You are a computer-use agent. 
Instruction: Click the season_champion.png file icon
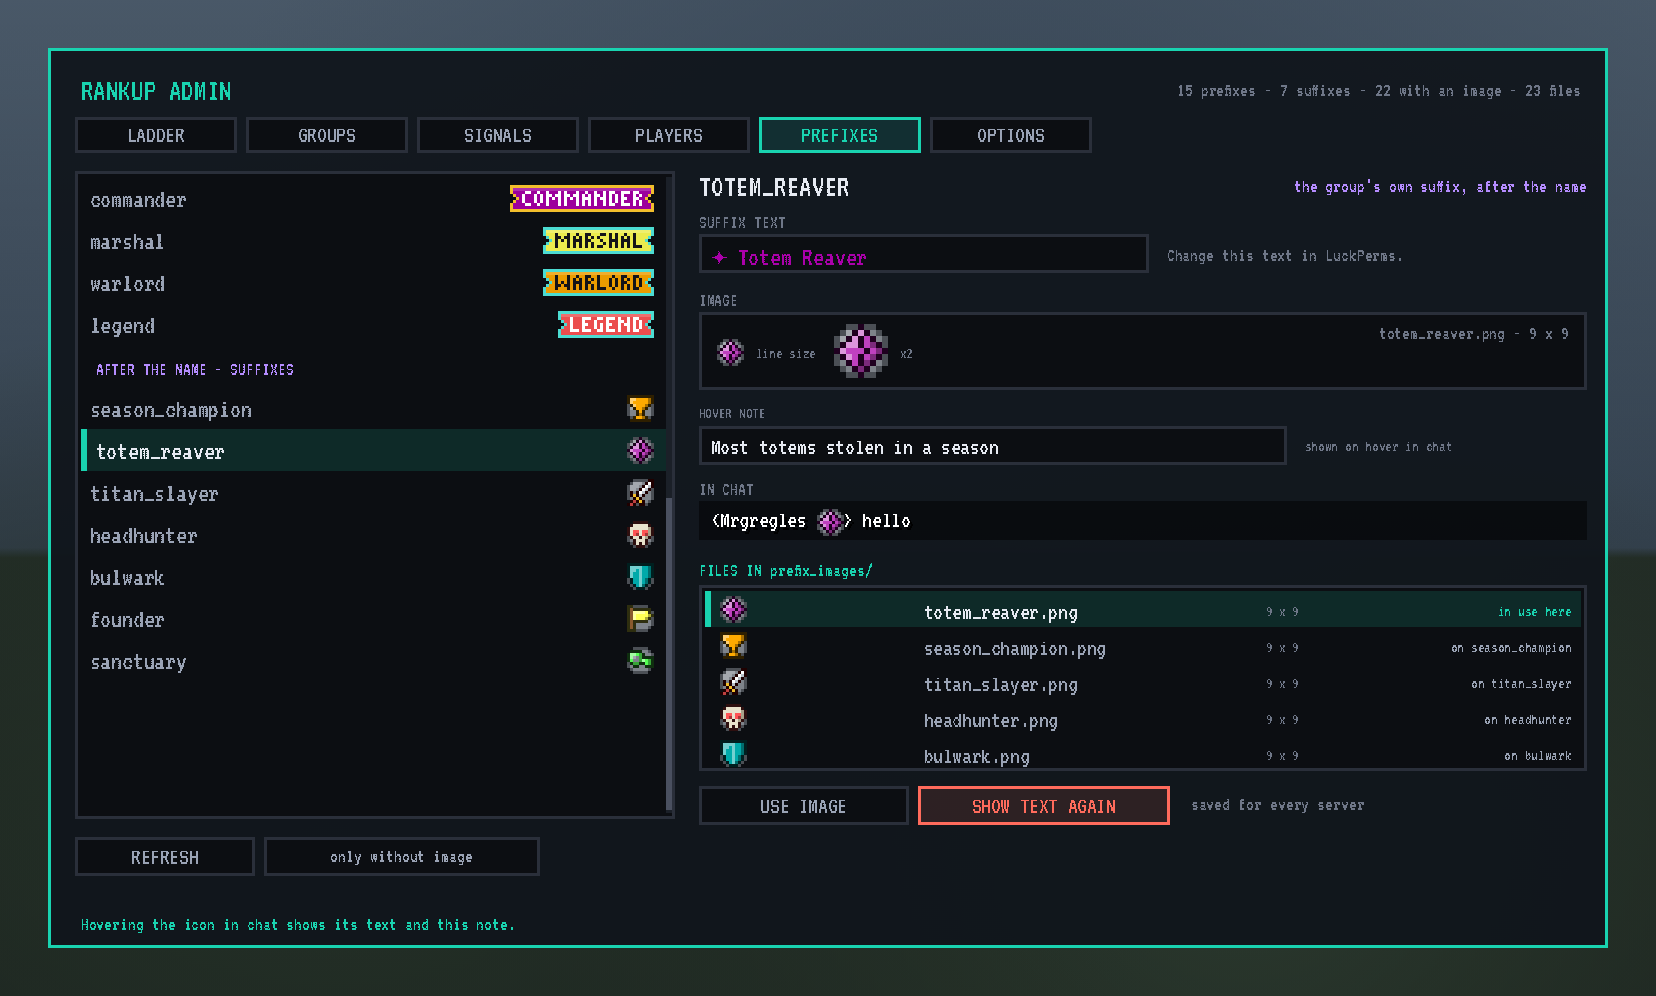click(734, 646)
